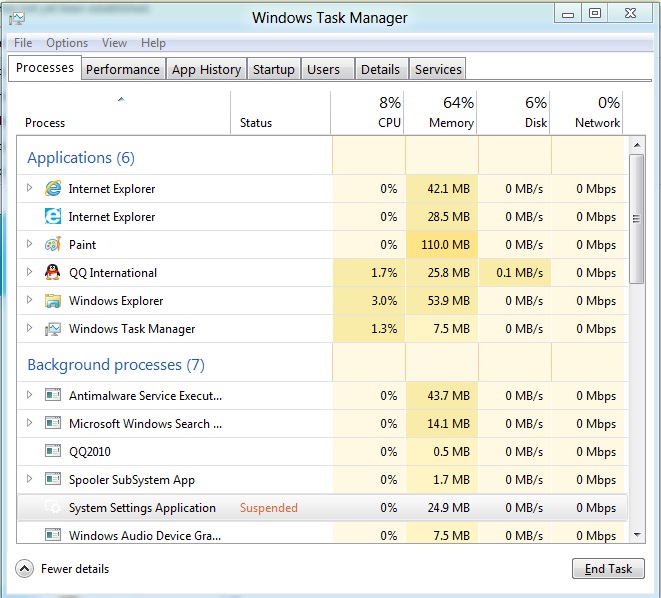Click Paint's 110.0 MB memory cell

442,245
